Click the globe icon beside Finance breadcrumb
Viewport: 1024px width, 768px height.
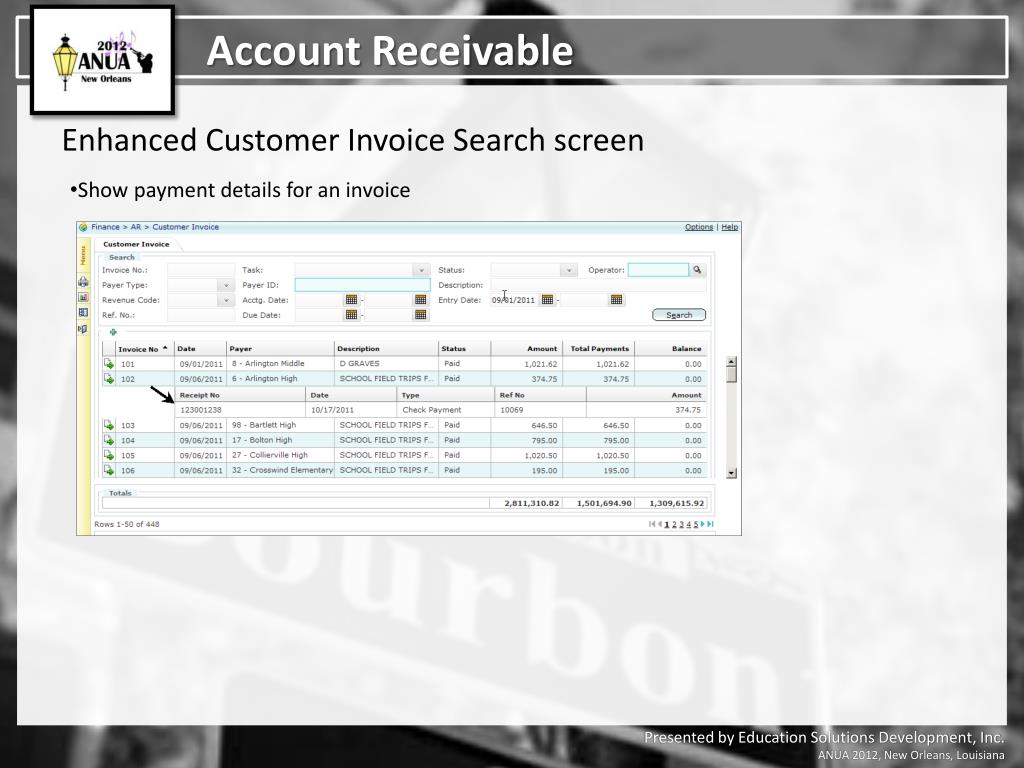pos(83,227)
